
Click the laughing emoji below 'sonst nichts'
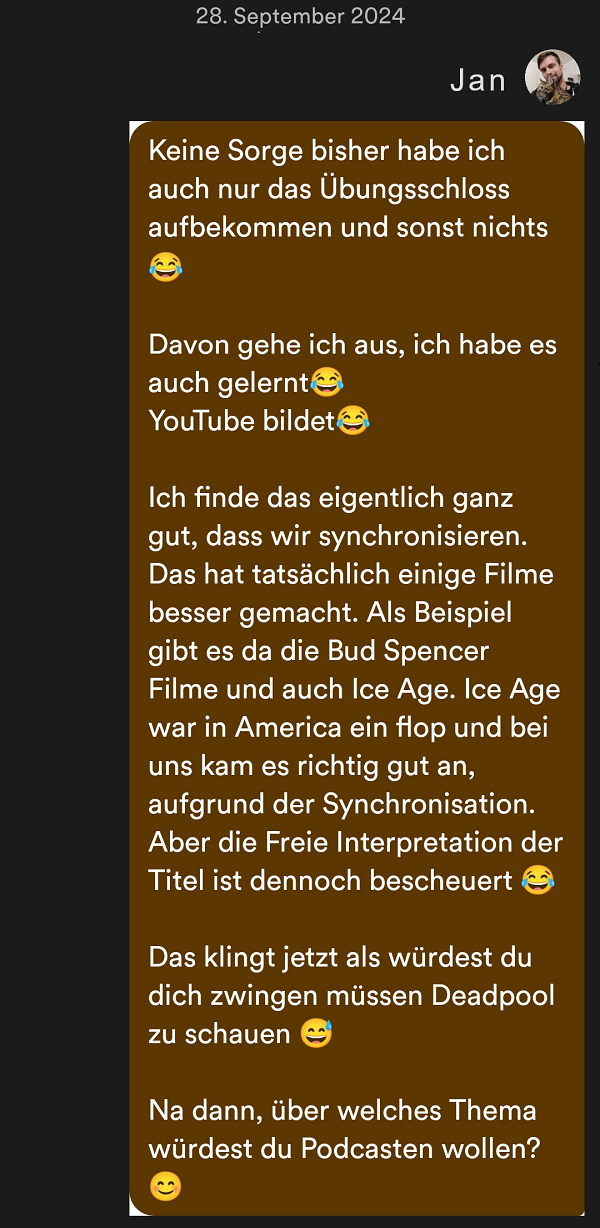tap(166, 267)
